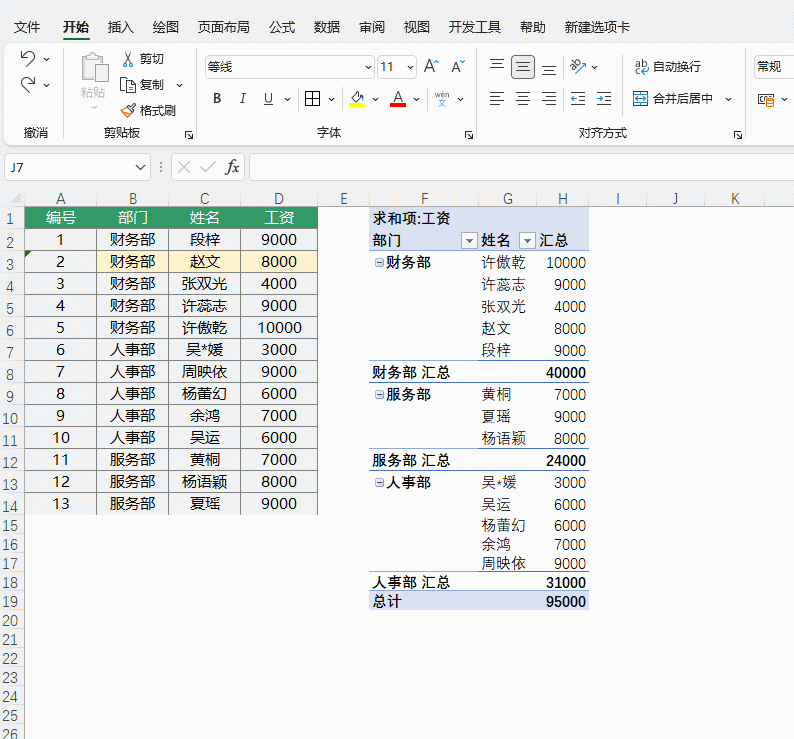Screen dimensions: 794x739
Task: Click the Align Right icon
Action: (x=549, y=99)
